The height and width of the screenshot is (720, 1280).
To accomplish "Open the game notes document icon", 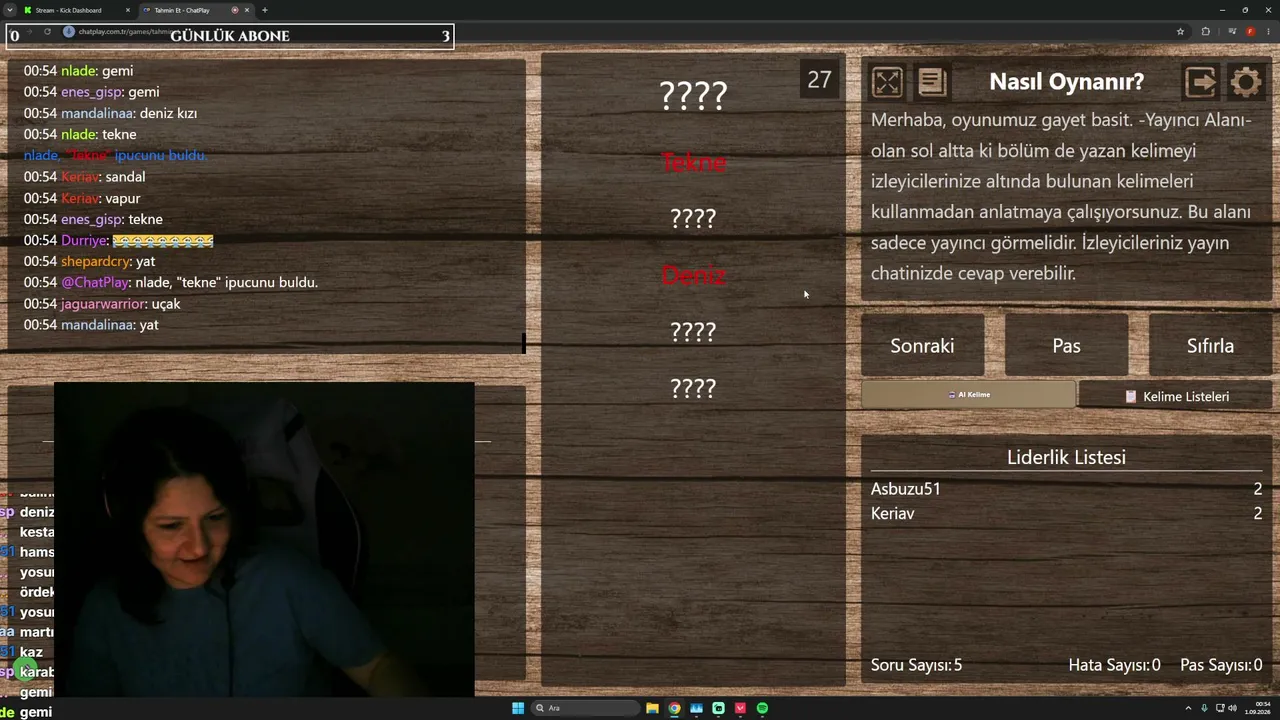I will point(932,82).
